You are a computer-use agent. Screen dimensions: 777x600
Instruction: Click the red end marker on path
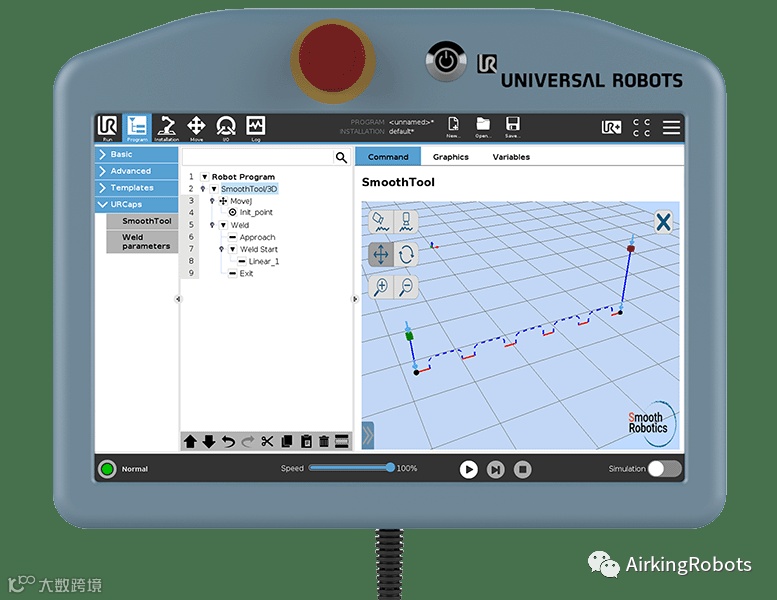631,248
